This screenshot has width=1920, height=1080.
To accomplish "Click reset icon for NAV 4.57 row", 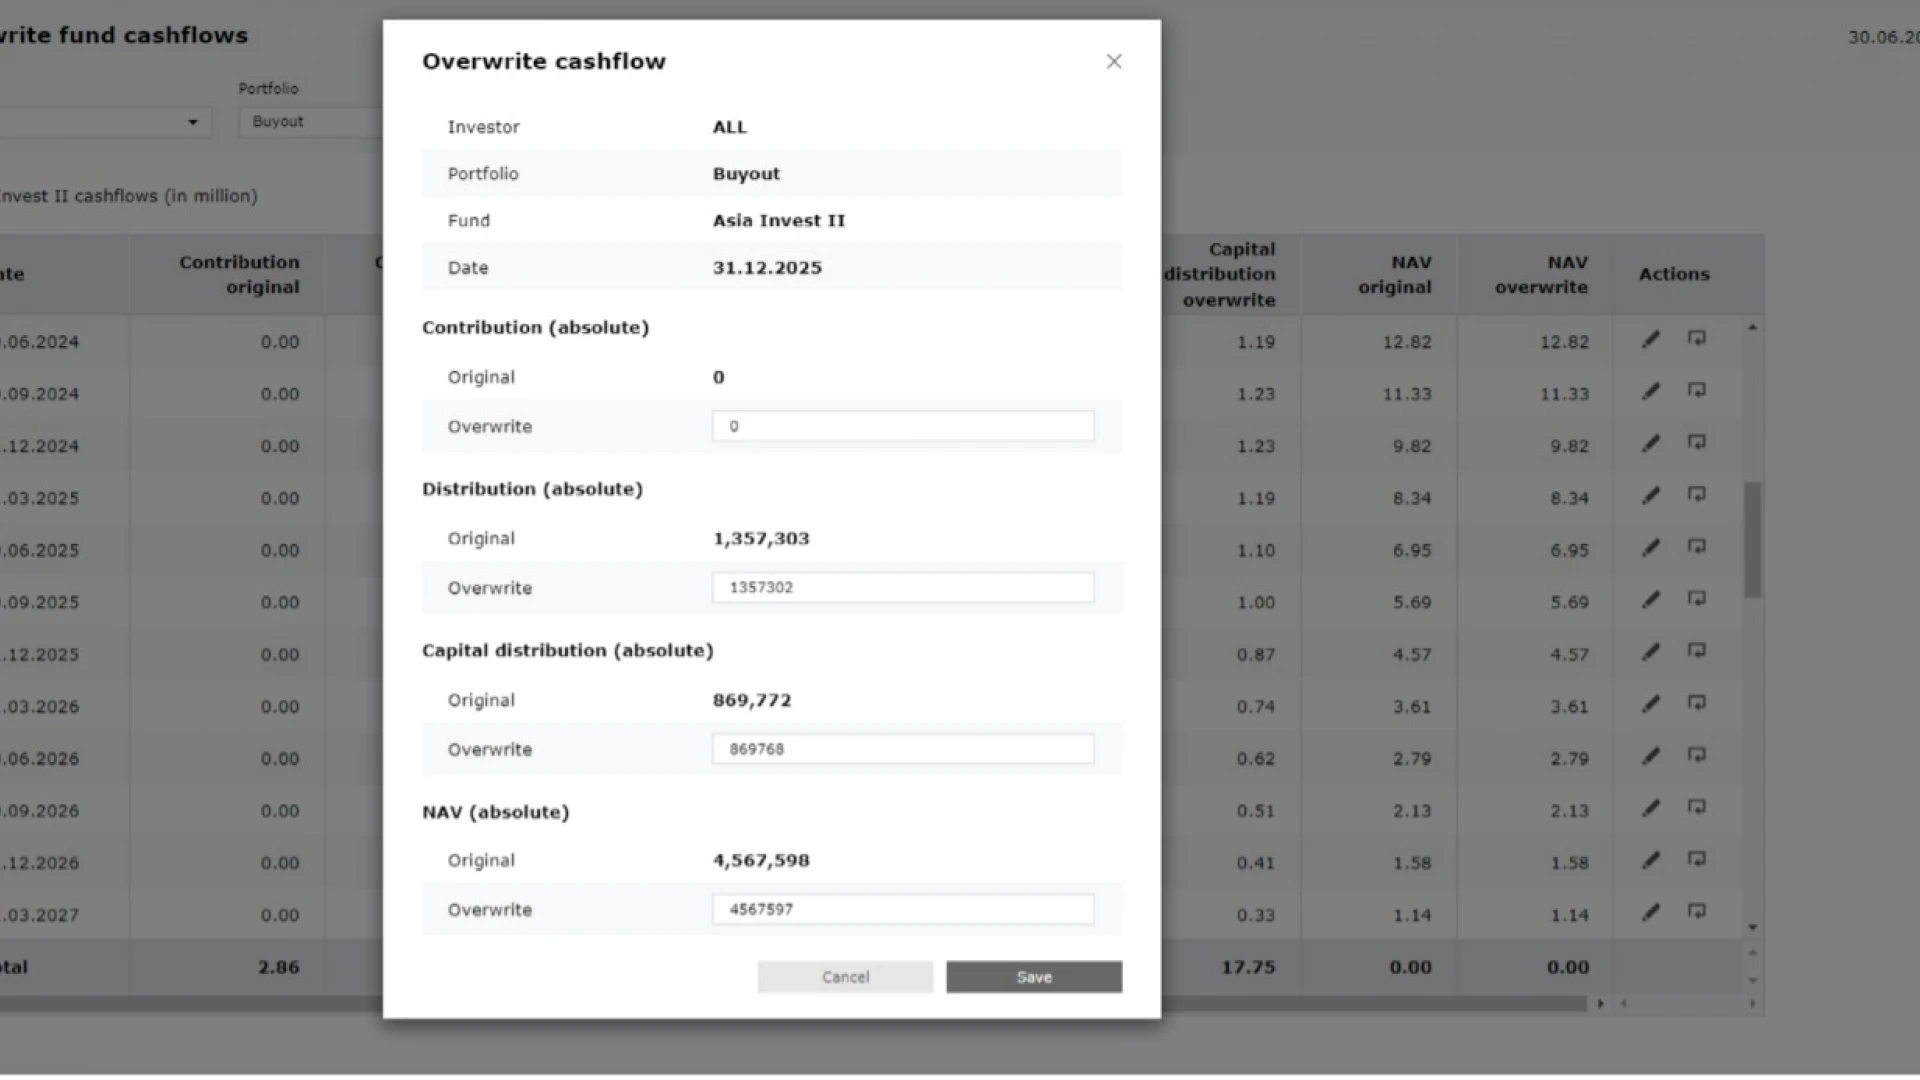I will (x=1696, y=651).
